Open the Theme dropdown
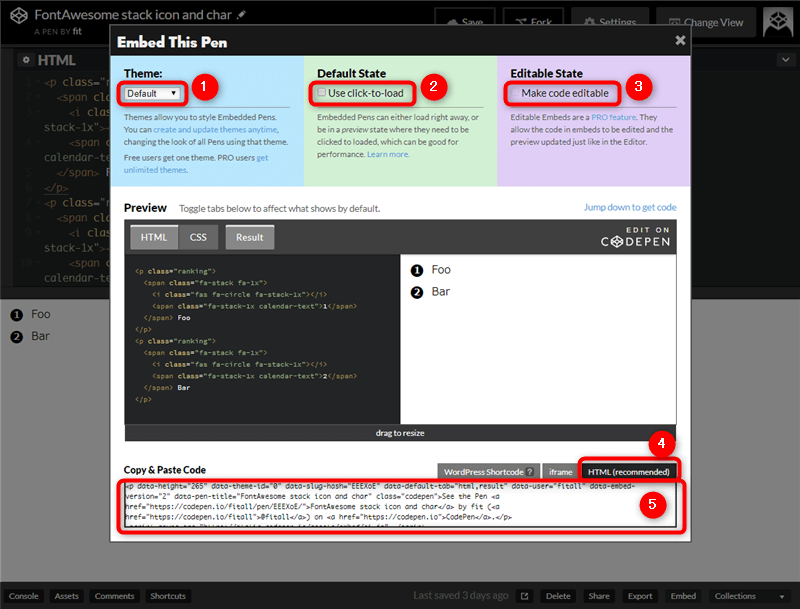The height and width of the screenshot is (609, 800). [152, 93]
